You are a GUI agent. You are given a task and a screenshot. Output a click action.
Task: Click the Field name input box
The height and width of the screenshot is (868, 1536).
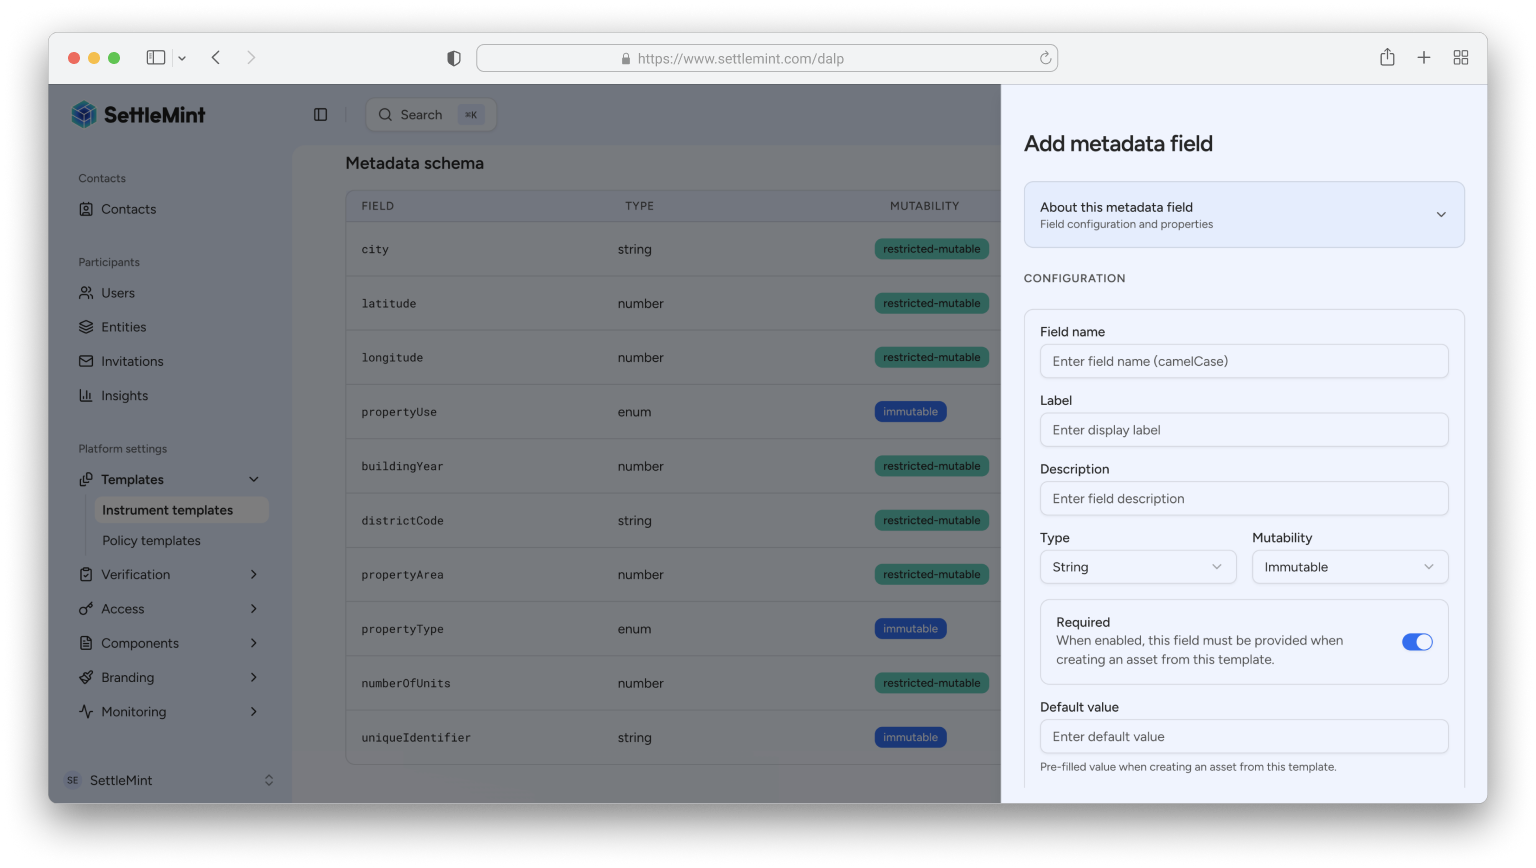tap(1243, 361)
